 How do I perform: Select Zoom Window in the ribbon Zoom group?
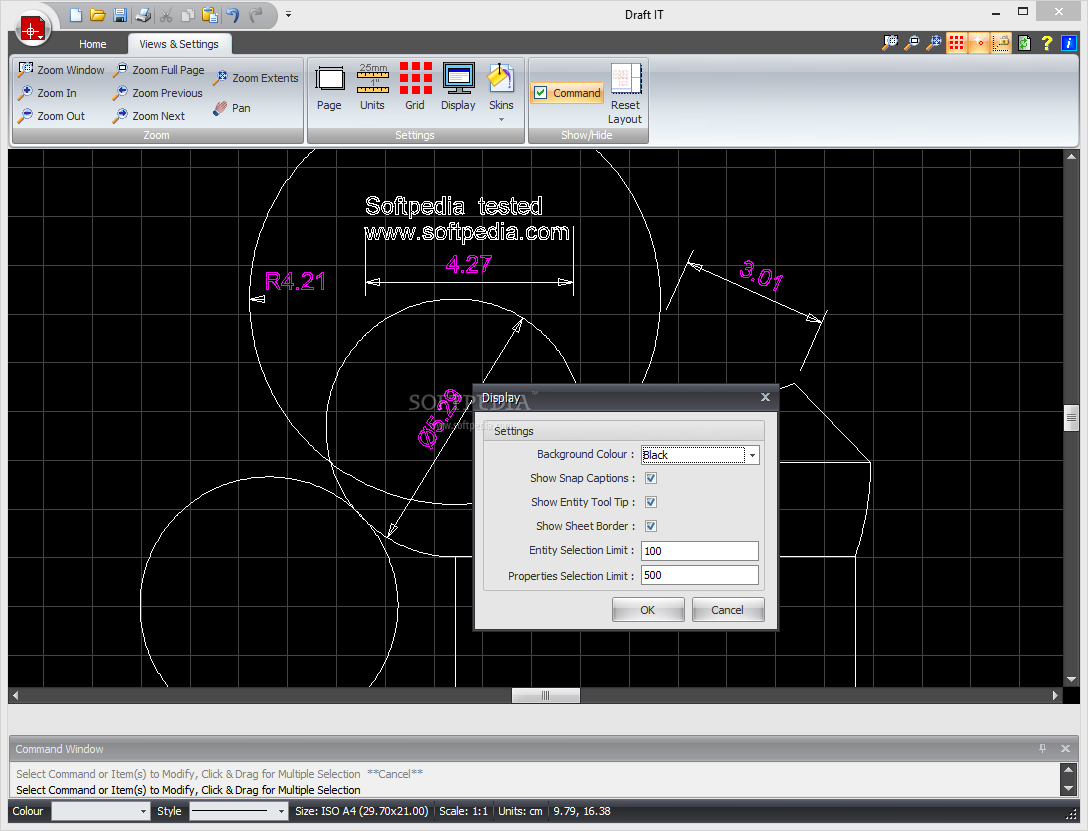61,69
